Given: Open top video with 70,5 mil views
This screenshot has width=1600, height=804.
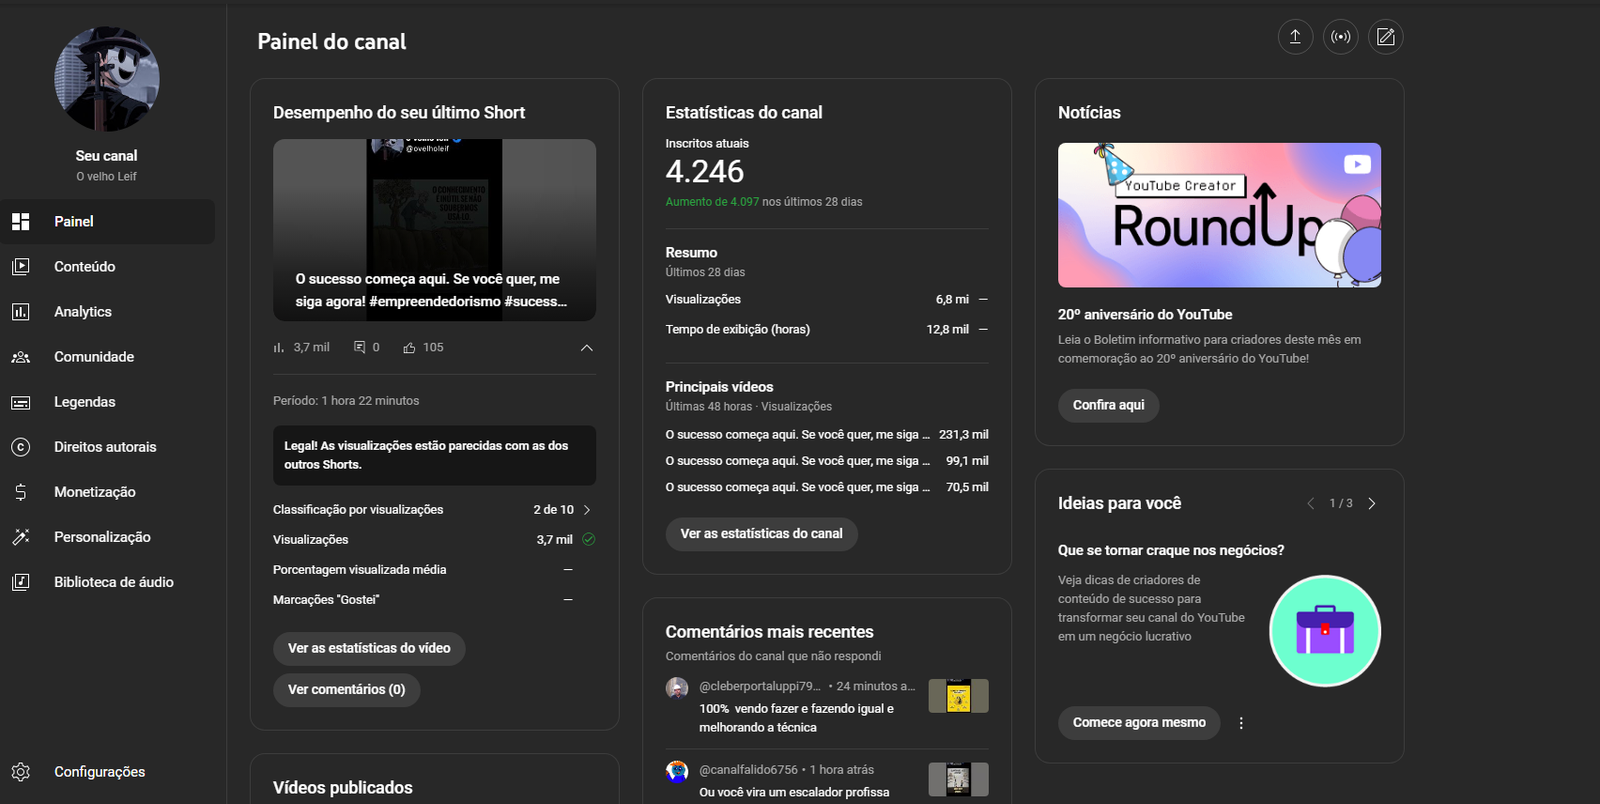Looking at the screenshot, I should [x=827, y=487].
